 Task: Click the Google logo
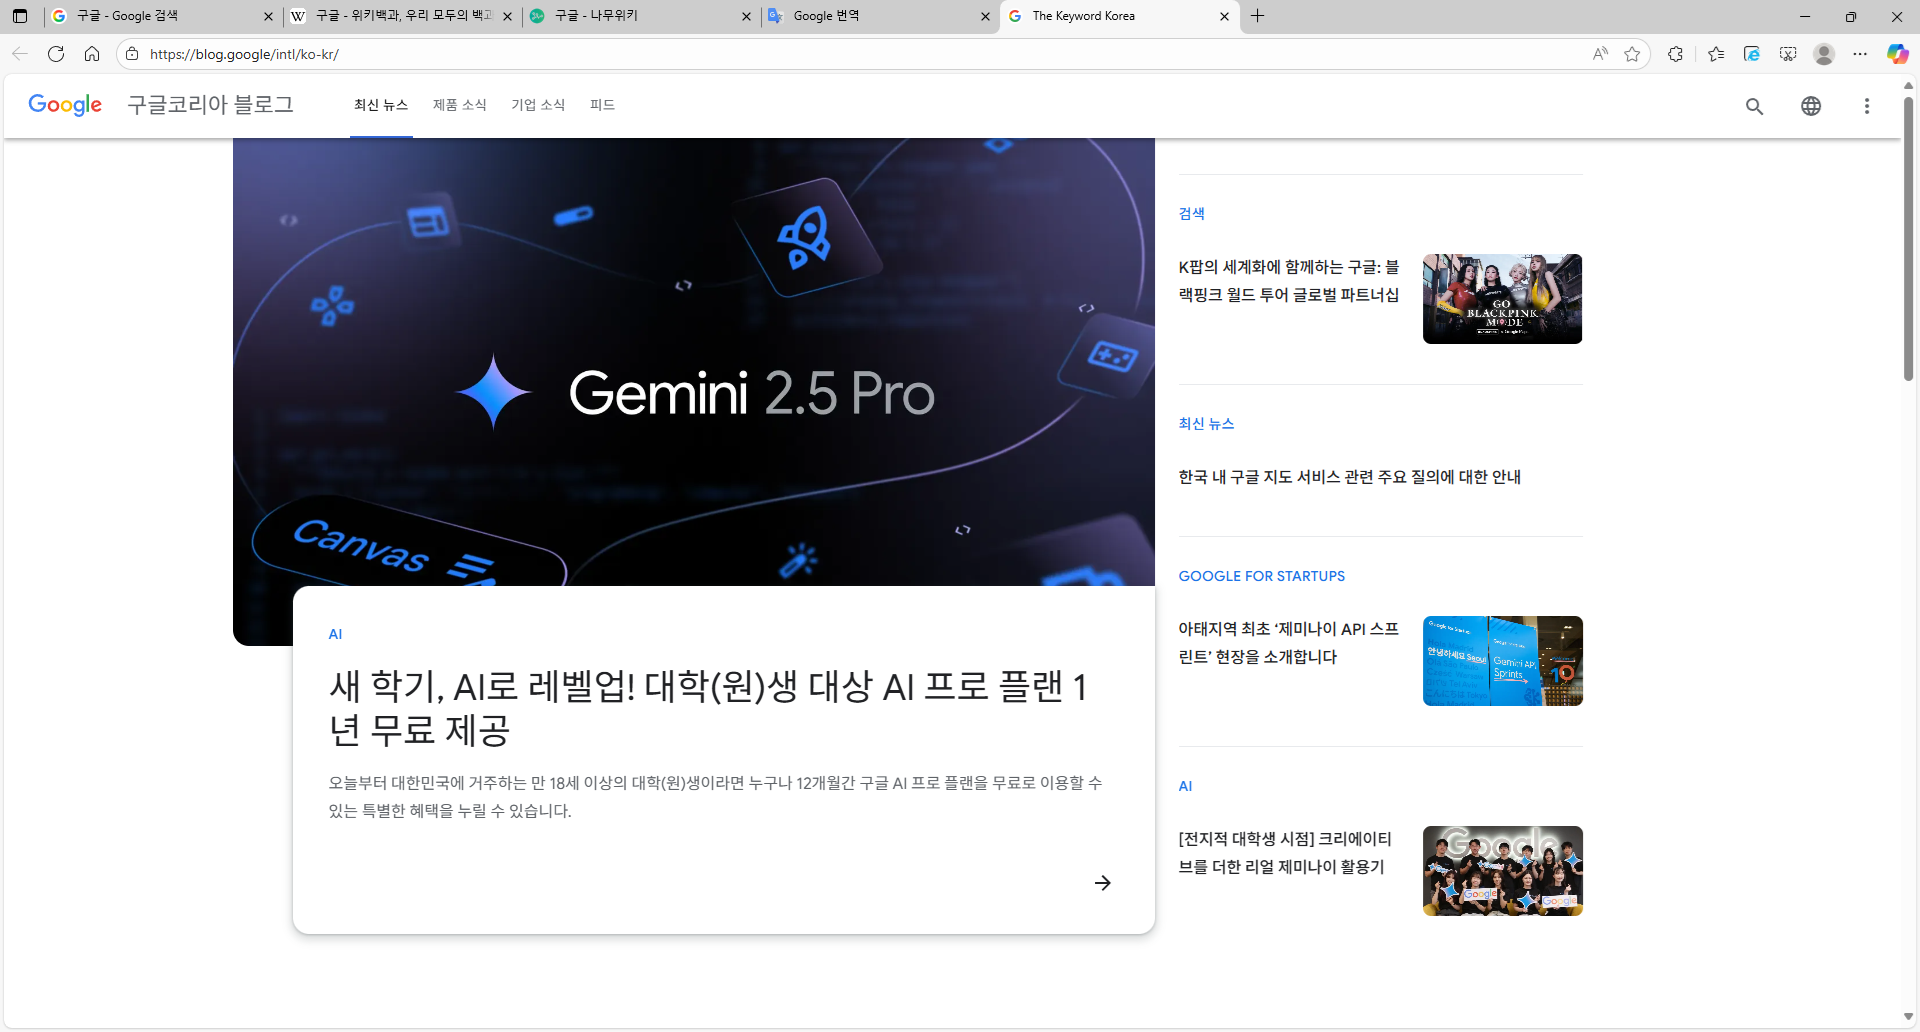point(65,105)
